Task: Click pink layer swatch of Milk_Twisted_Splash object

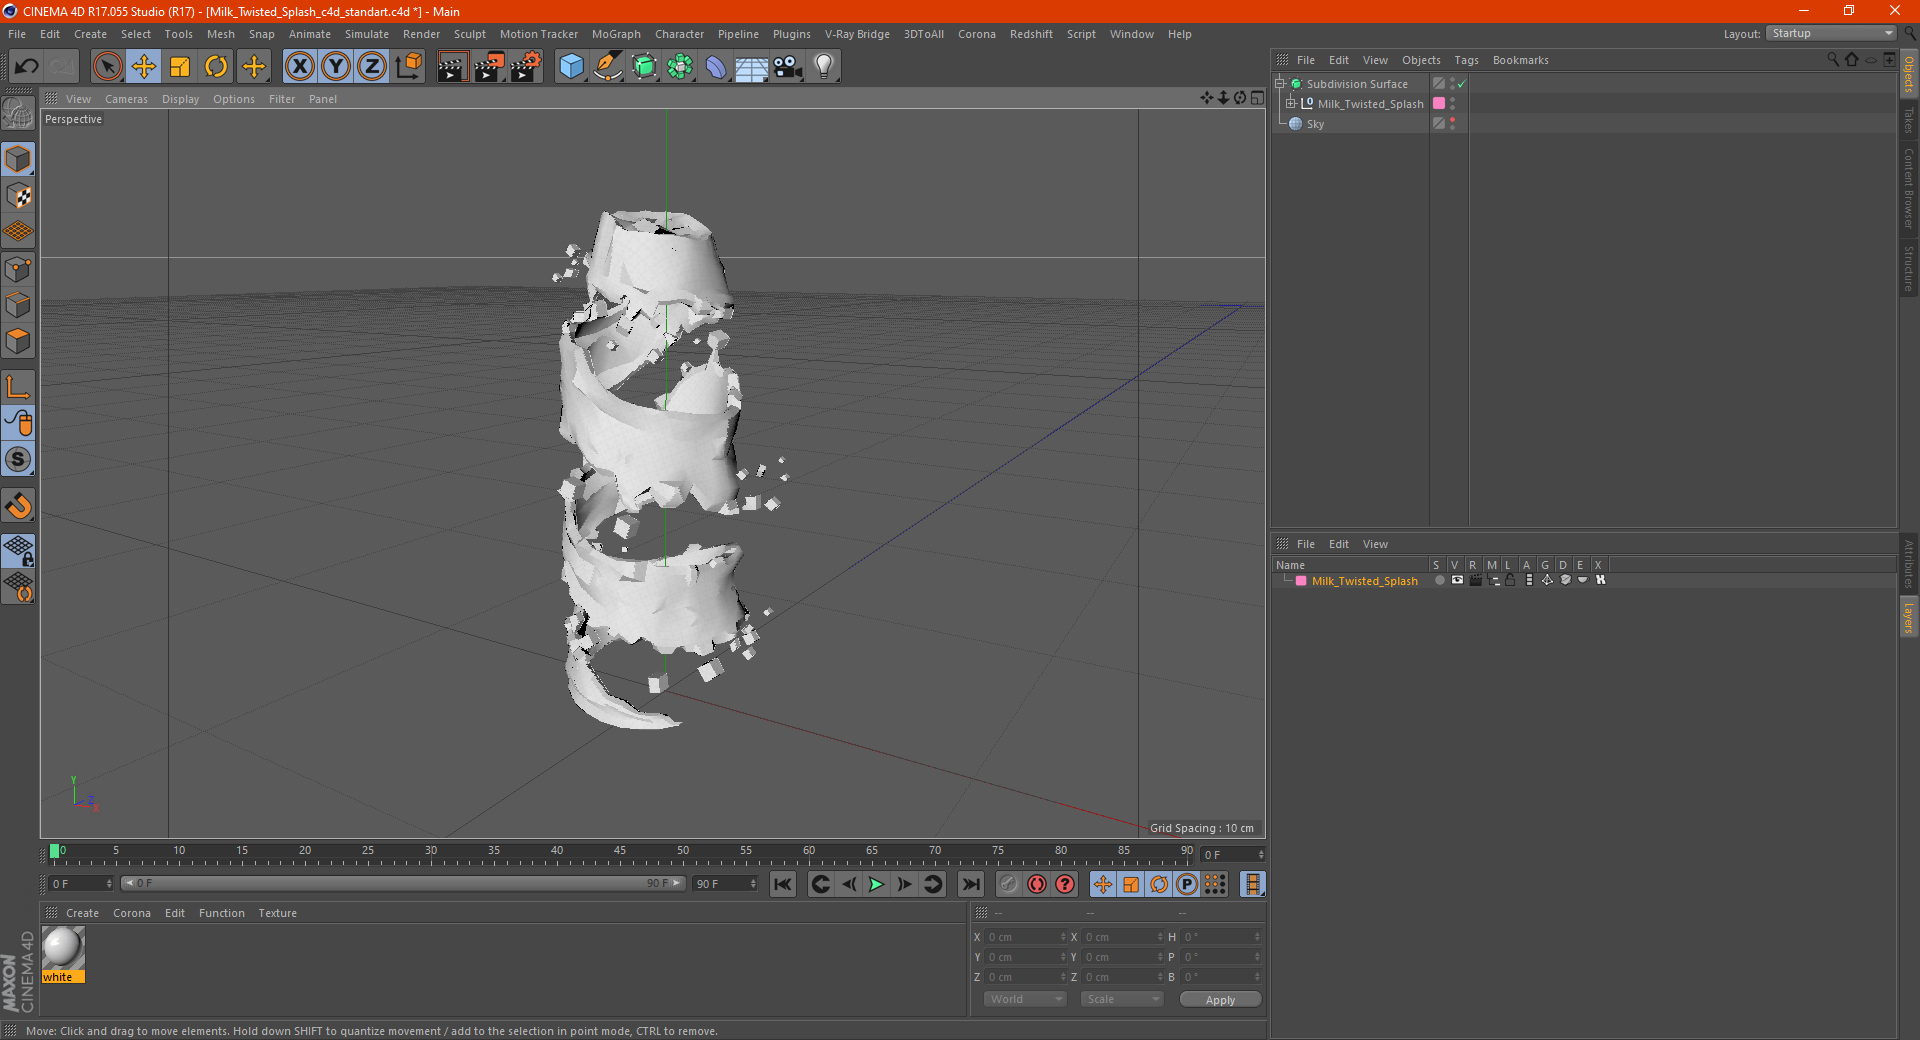Action: coord(1439,104)
